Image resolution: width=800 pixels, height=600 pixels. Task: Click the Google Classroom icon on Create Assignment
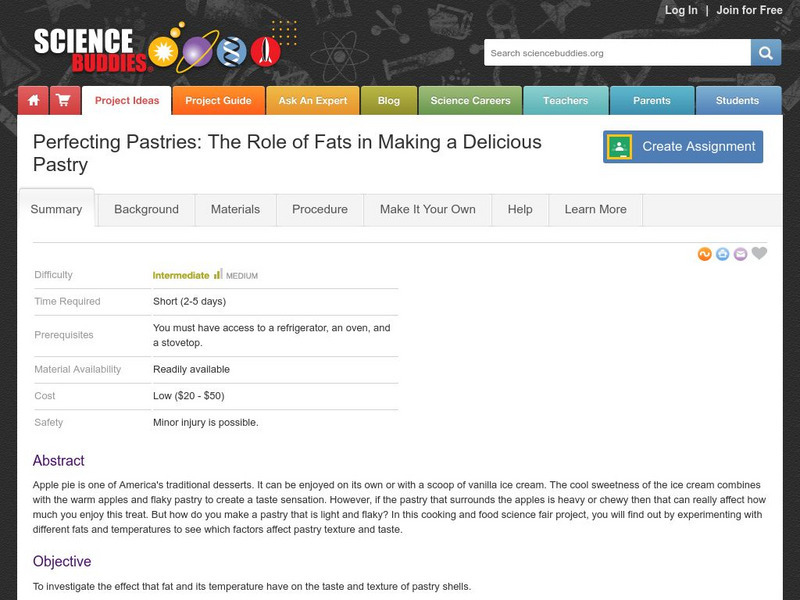(619, 147)
